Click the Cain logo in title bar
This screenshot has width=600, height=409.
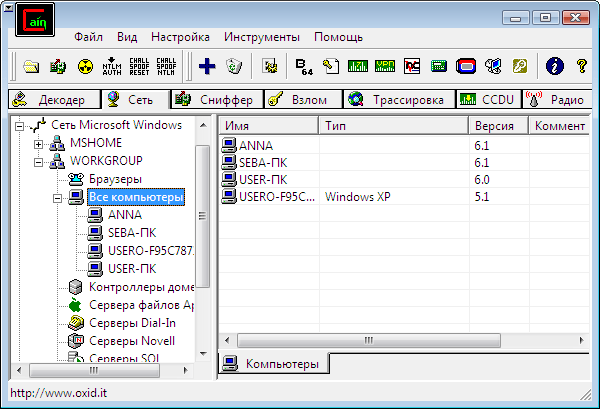point(35,20)
